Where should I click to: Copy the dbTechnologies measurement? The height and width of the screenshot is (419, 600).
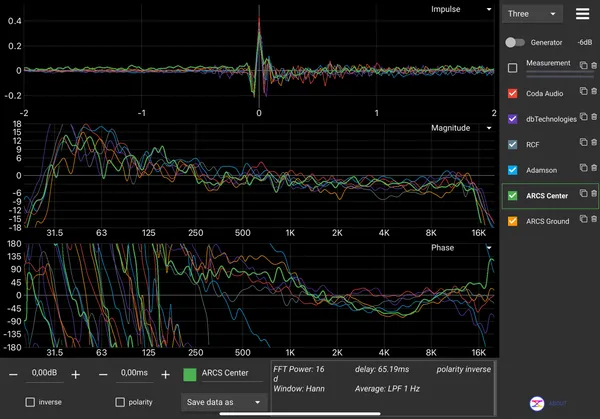point(583,117)
